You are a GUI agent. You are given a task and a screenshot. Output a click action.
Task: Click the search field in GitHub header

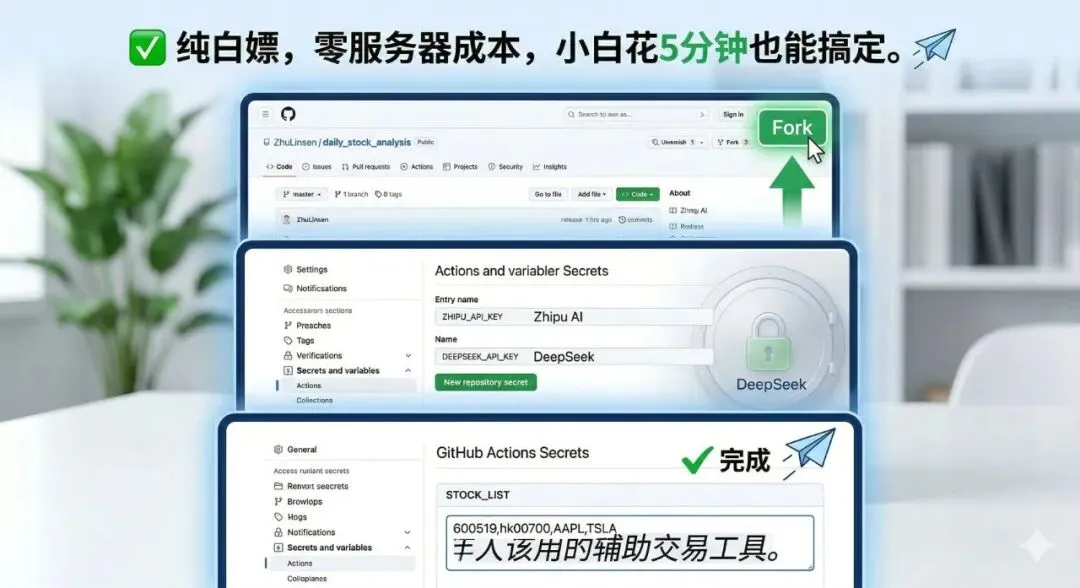pos(636,114)
